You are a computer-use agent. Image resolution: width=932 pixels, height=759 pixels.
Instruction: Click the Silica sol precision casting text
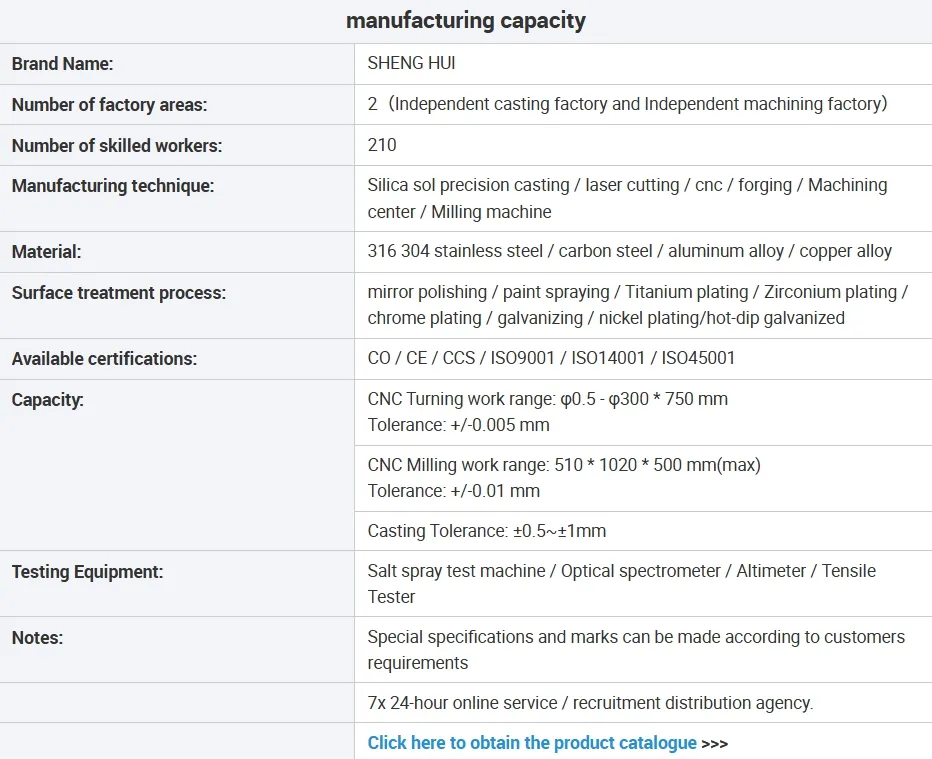click(472, 185)
